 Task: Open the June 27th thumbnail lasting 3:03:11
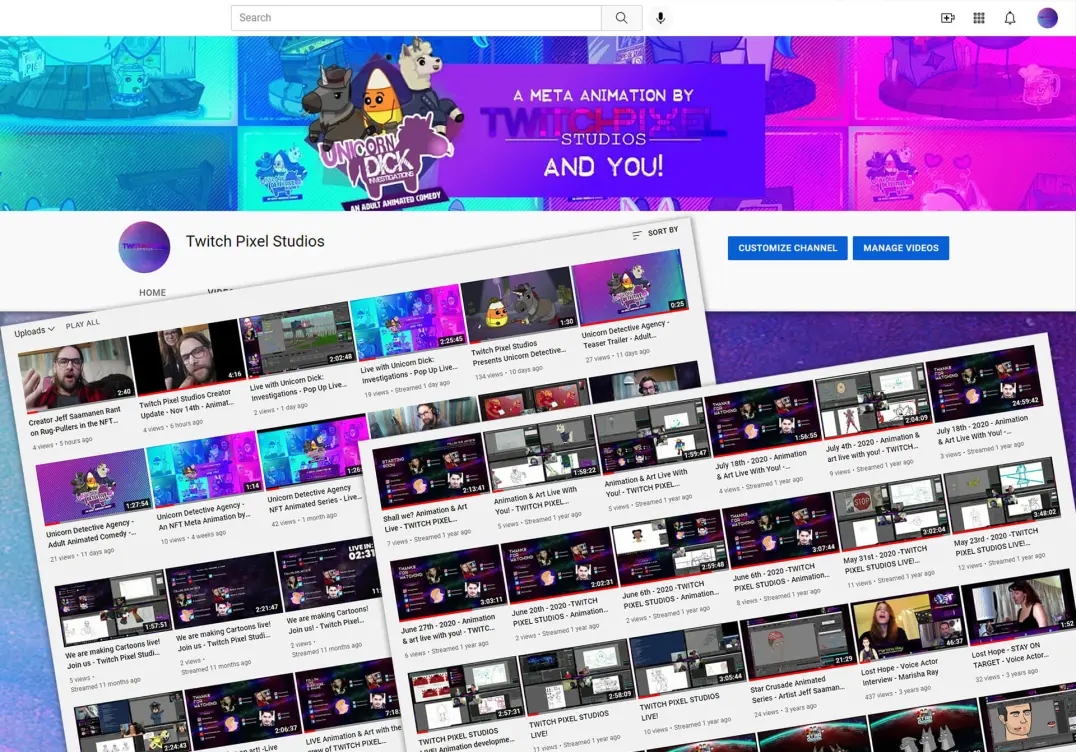pyautogui.click(x=449, y=584)
